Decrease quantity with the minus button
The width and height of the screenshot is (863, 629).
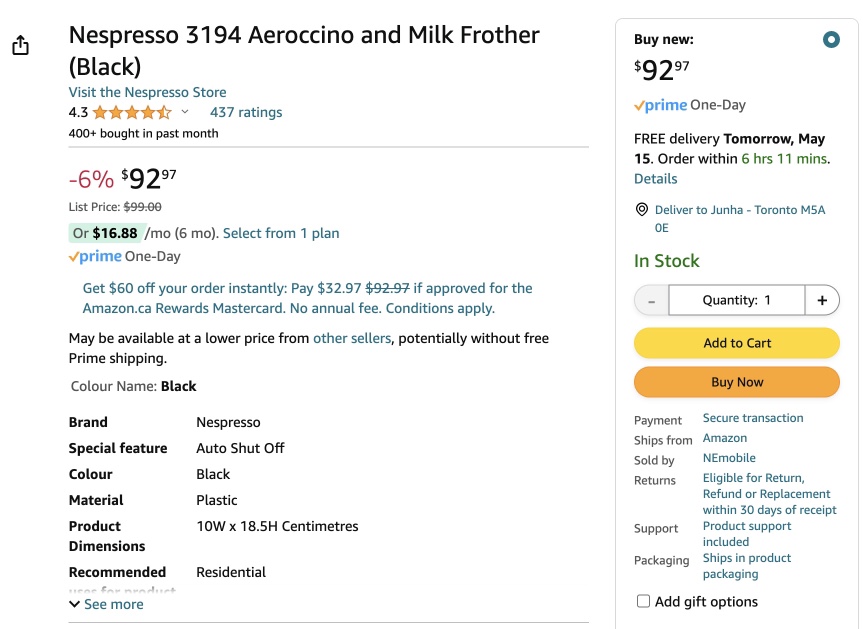click(652, 300)
